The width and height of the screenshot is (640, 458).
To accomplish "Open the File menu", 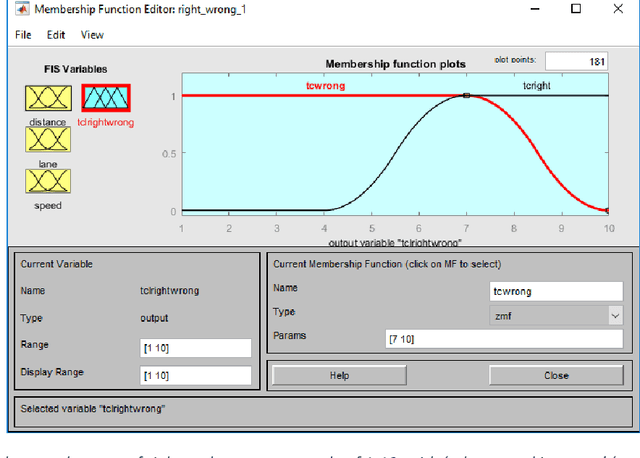I will coord(23,34).
